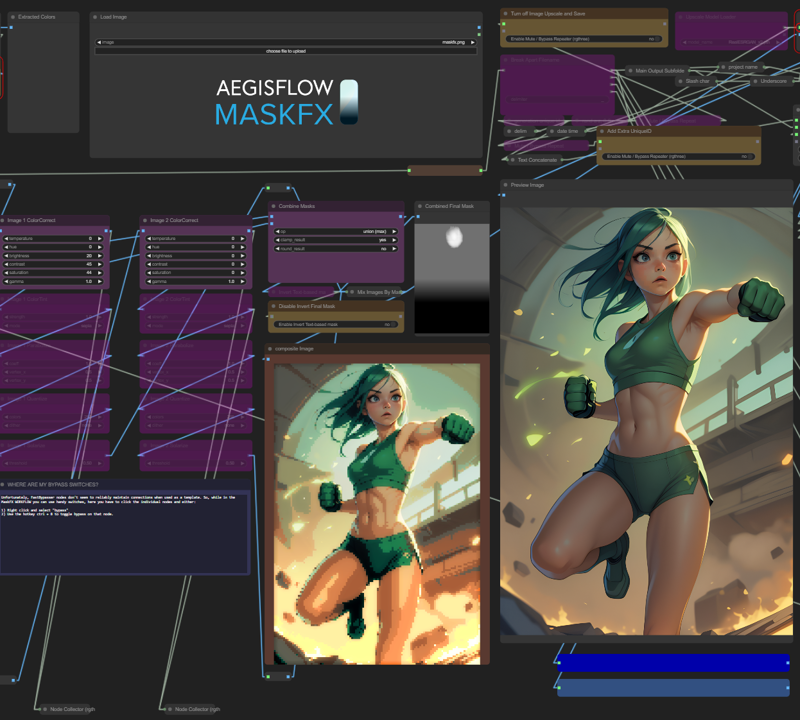Decrease temperature in Image 2 ColorCorrect

coord(149,239)
